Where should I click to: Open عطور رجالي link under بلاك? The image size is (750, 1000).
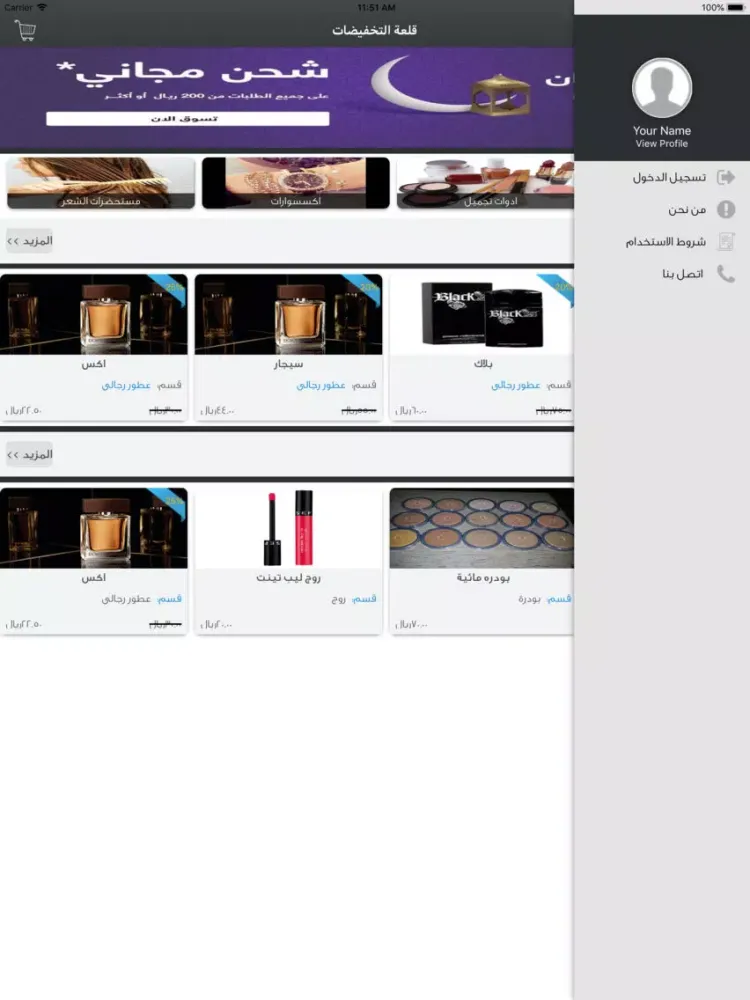click(515, 385)
